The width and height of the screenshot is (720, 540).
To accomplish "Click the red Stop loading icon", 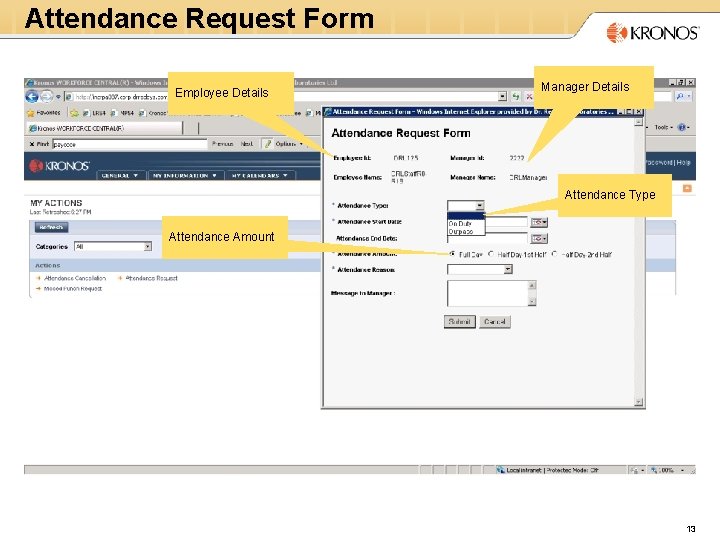I will point(529,96).
